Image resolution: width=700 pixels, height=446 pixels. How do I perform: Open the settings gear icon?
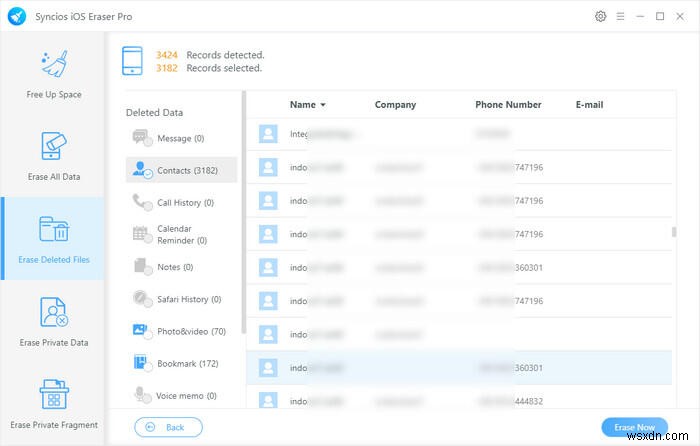(600, 17)
